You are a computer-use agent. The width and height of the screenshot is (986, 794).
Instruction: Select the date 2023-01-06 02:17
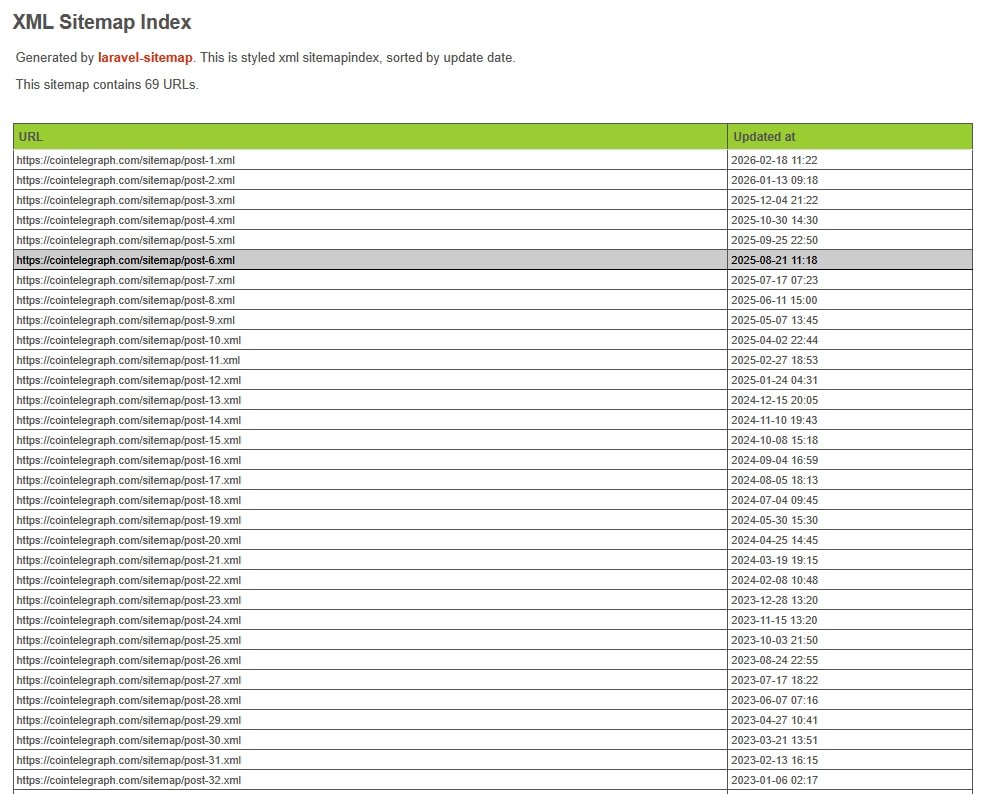pos(774,780)
